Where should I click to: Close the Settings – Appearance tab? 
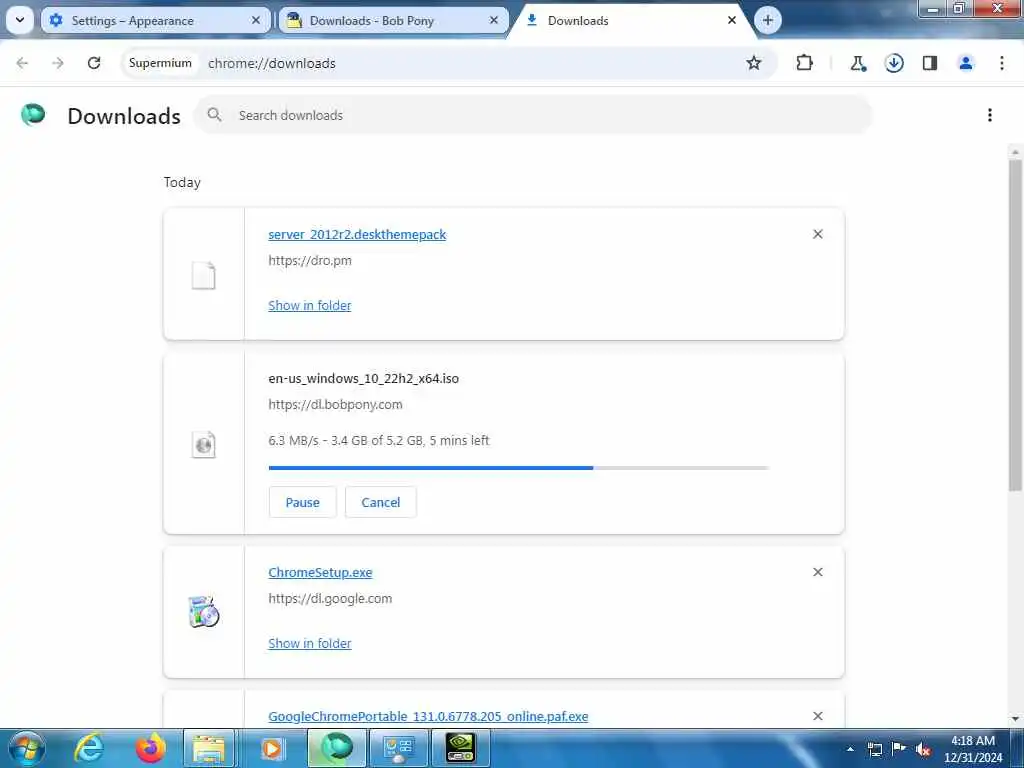click(x=256, y=20)
